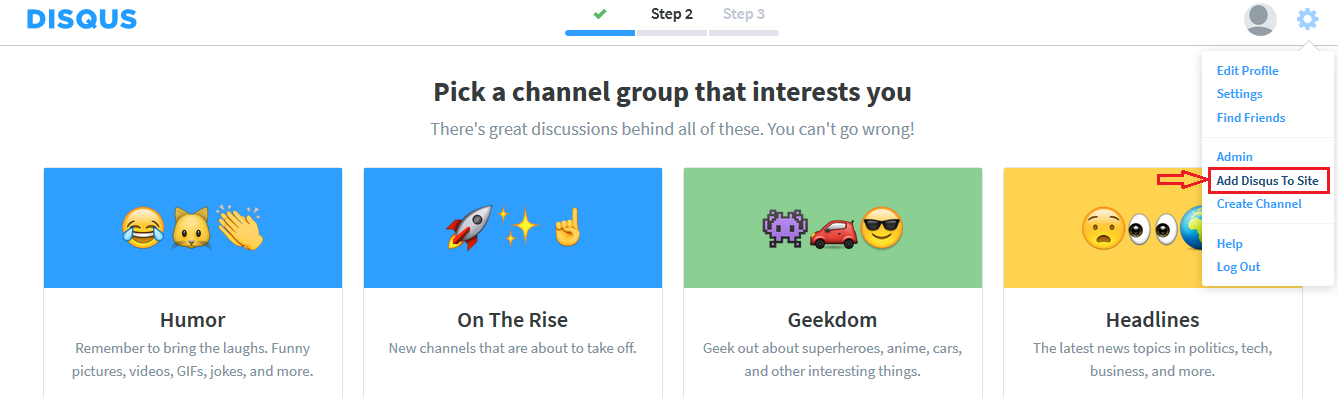
Task: Choose Settings in the dropdown menu
Action: coord(1239,94)
